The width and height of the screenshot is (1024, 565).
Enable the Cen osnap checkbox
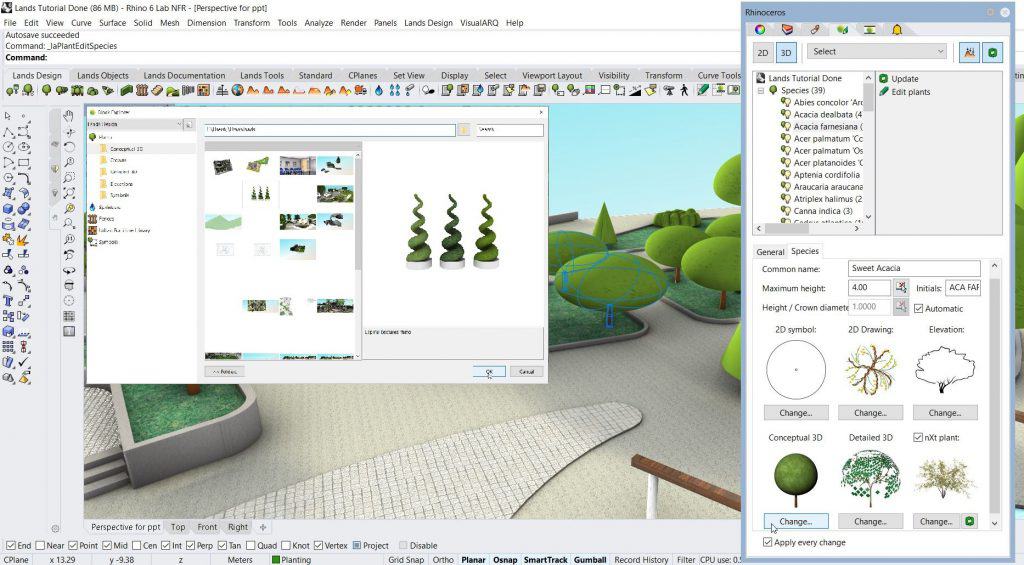(x=136, y=545)
